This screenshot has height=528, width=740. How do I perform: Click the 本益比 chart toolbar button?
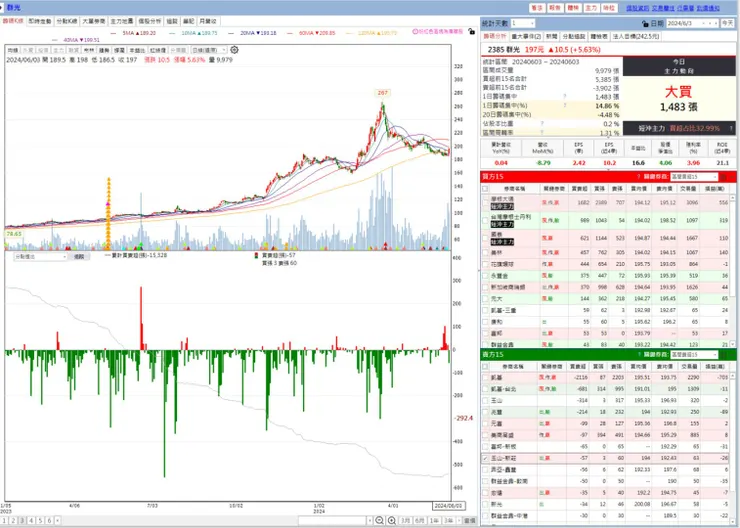pos(137,50)
